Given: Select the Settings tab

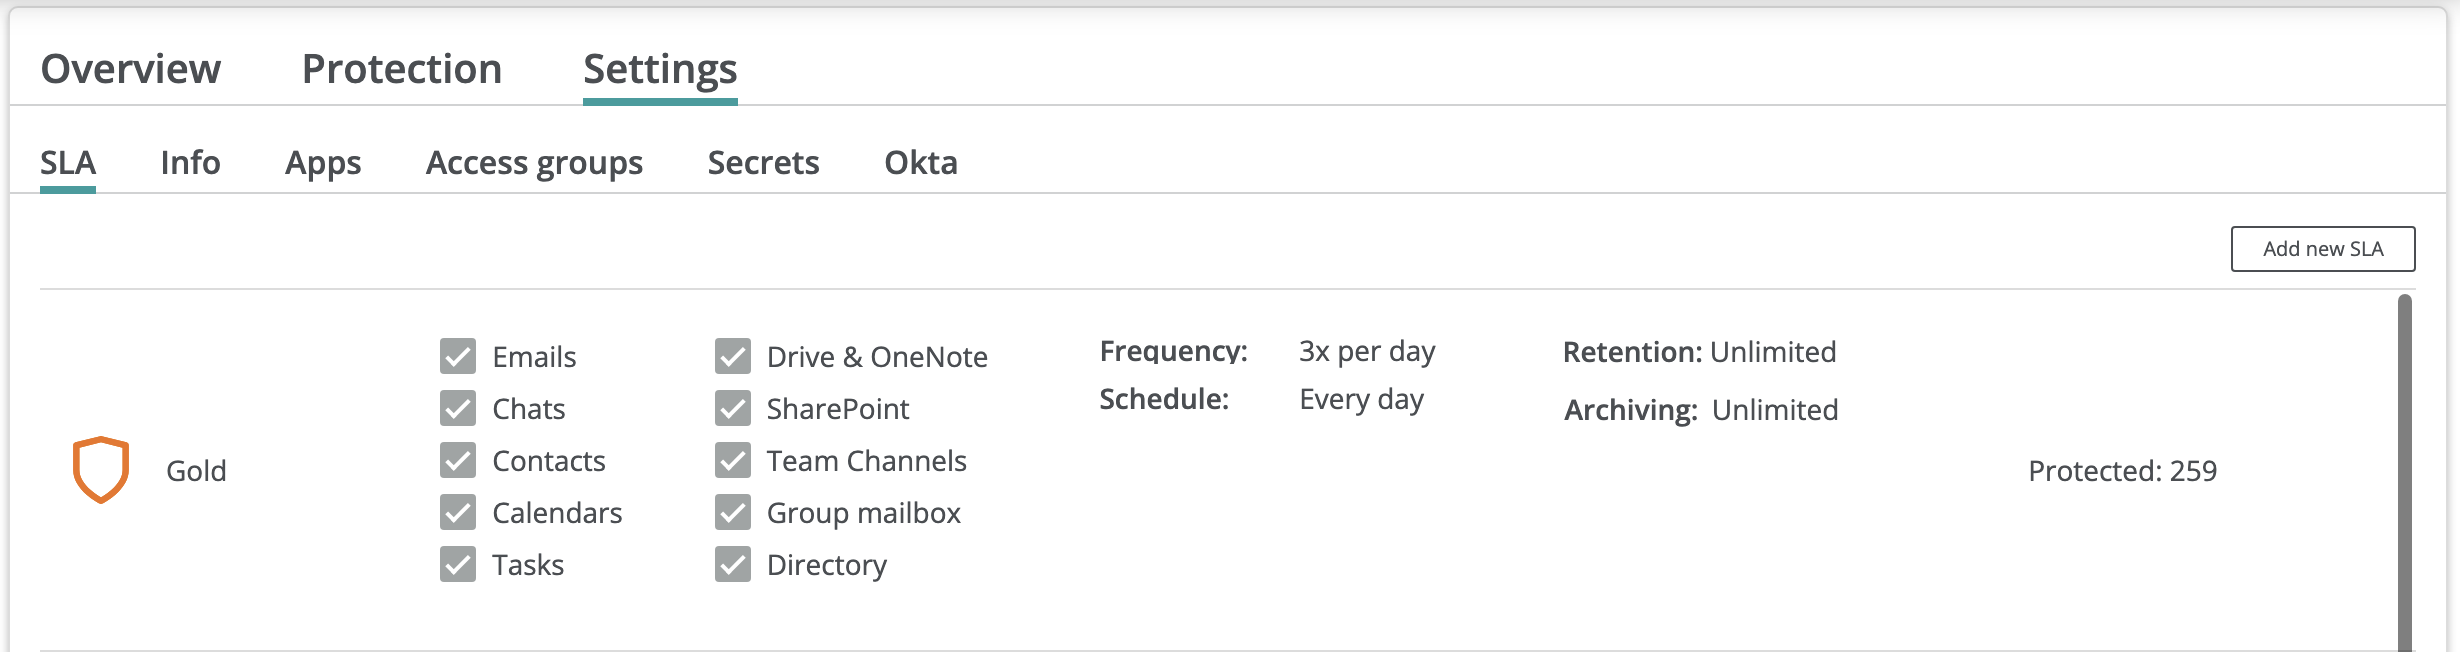Looking at the screenshot, I should pos(660,69).
